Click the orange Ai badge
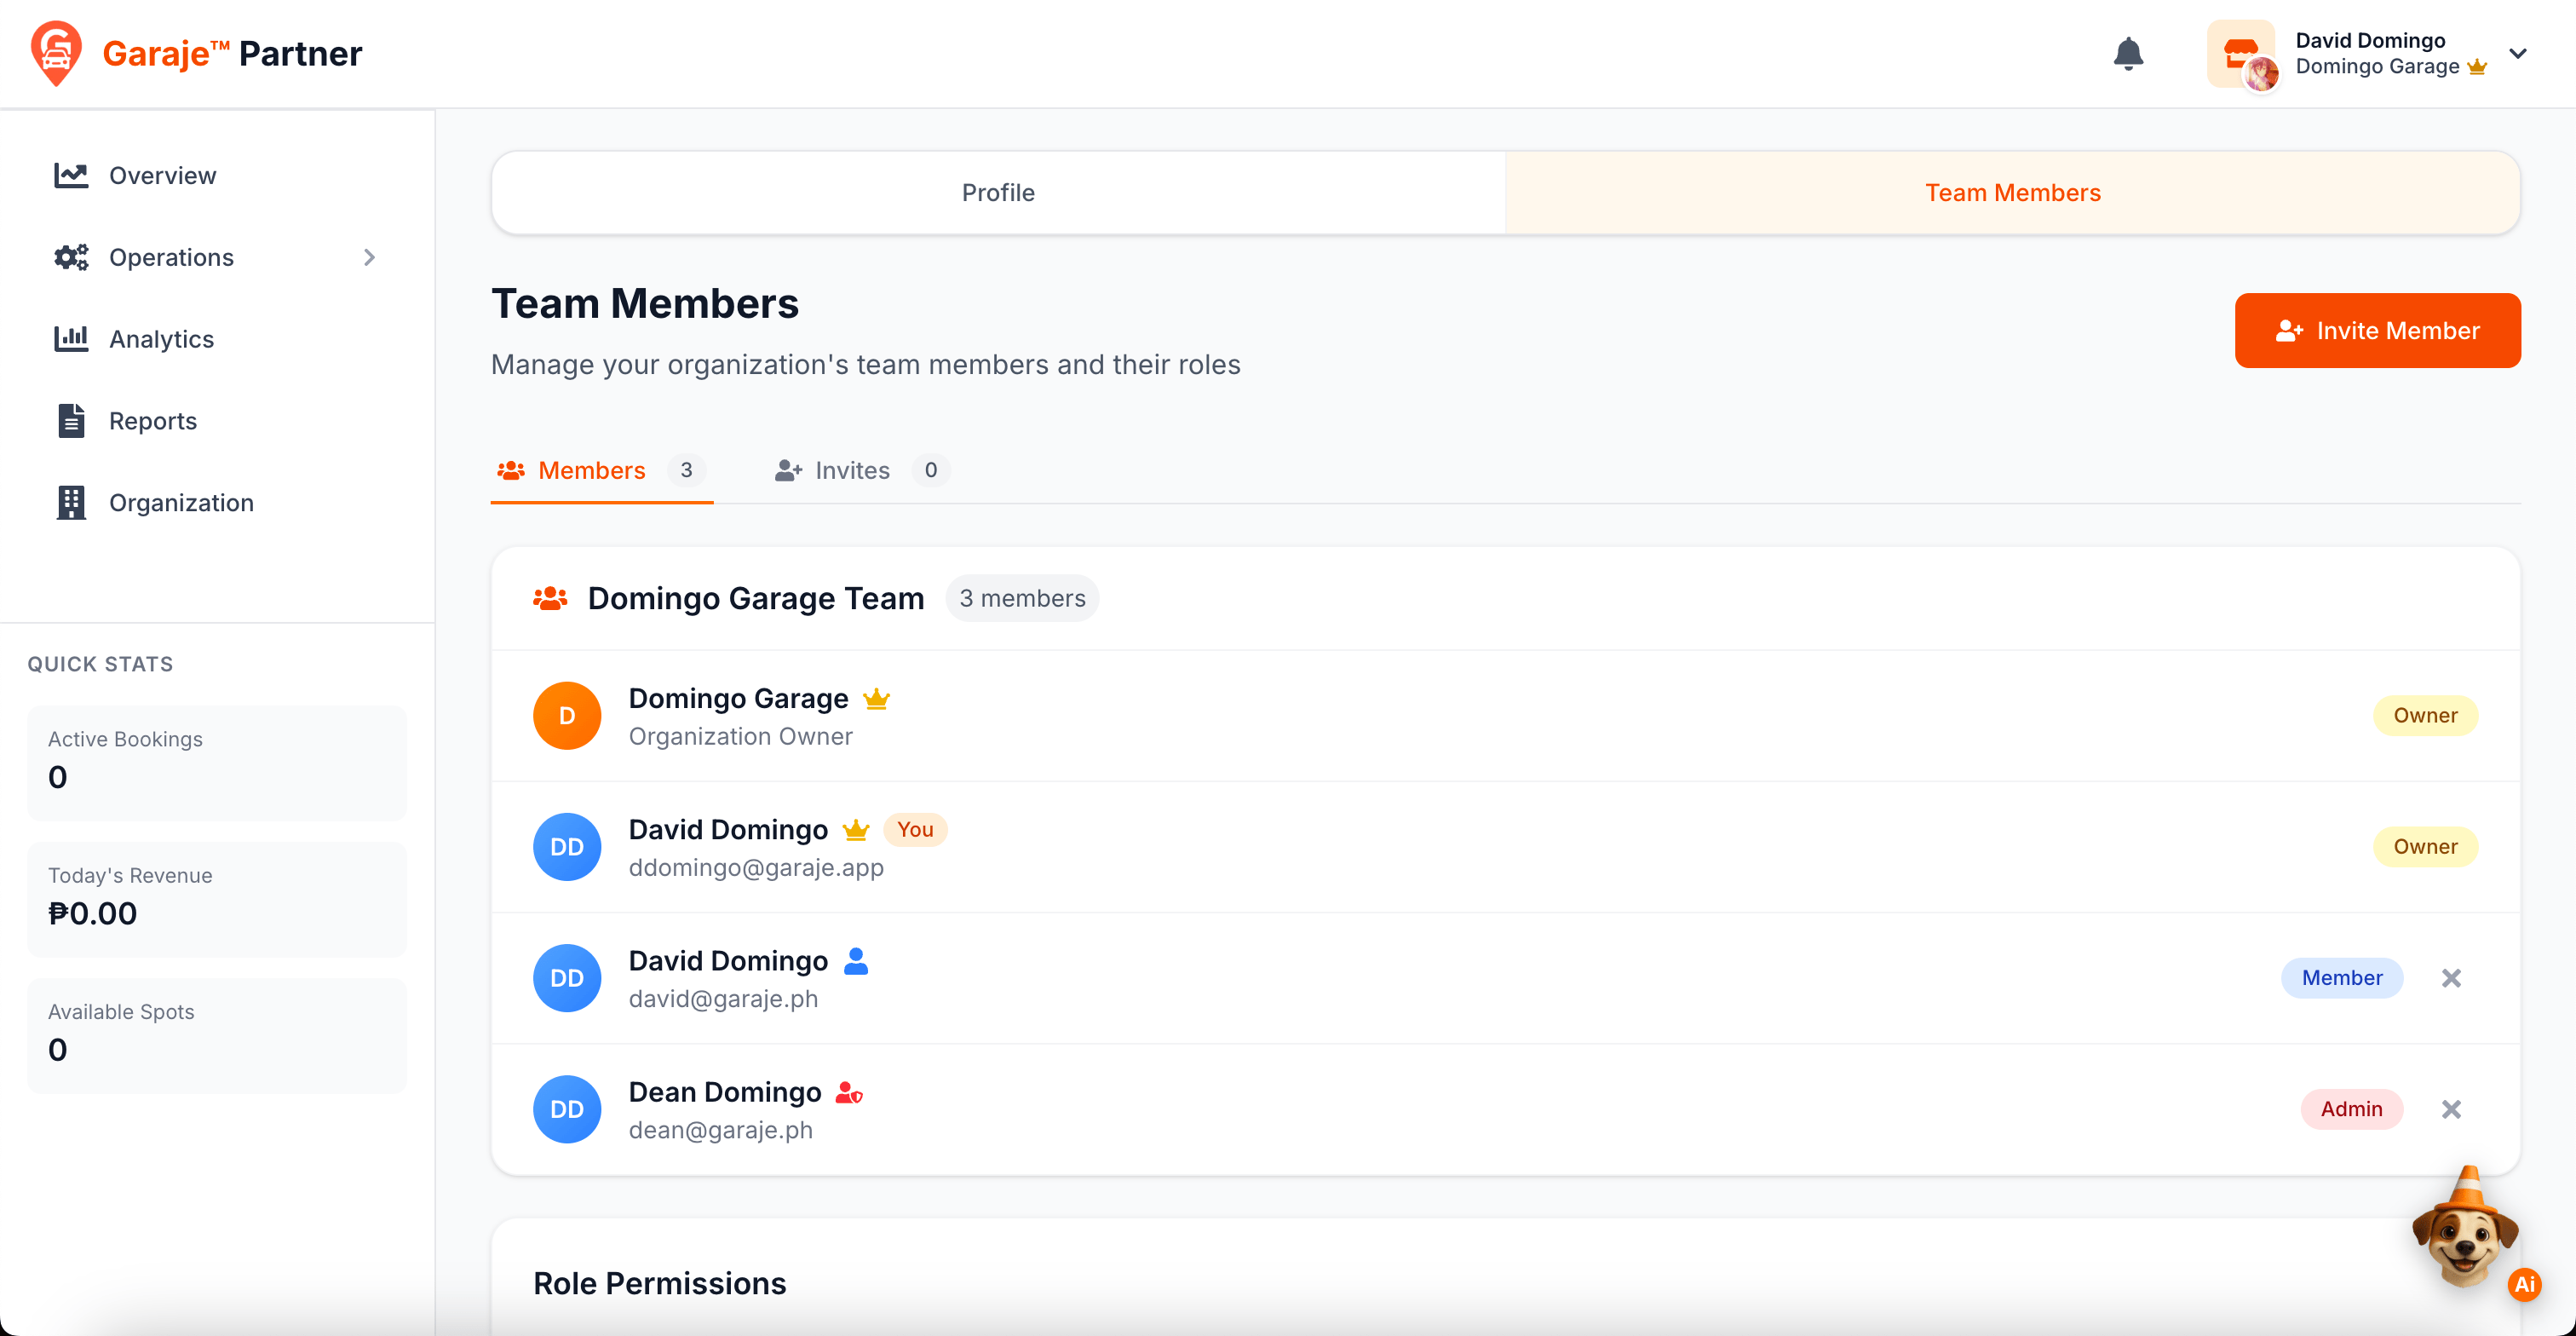 point(2524,1284)
